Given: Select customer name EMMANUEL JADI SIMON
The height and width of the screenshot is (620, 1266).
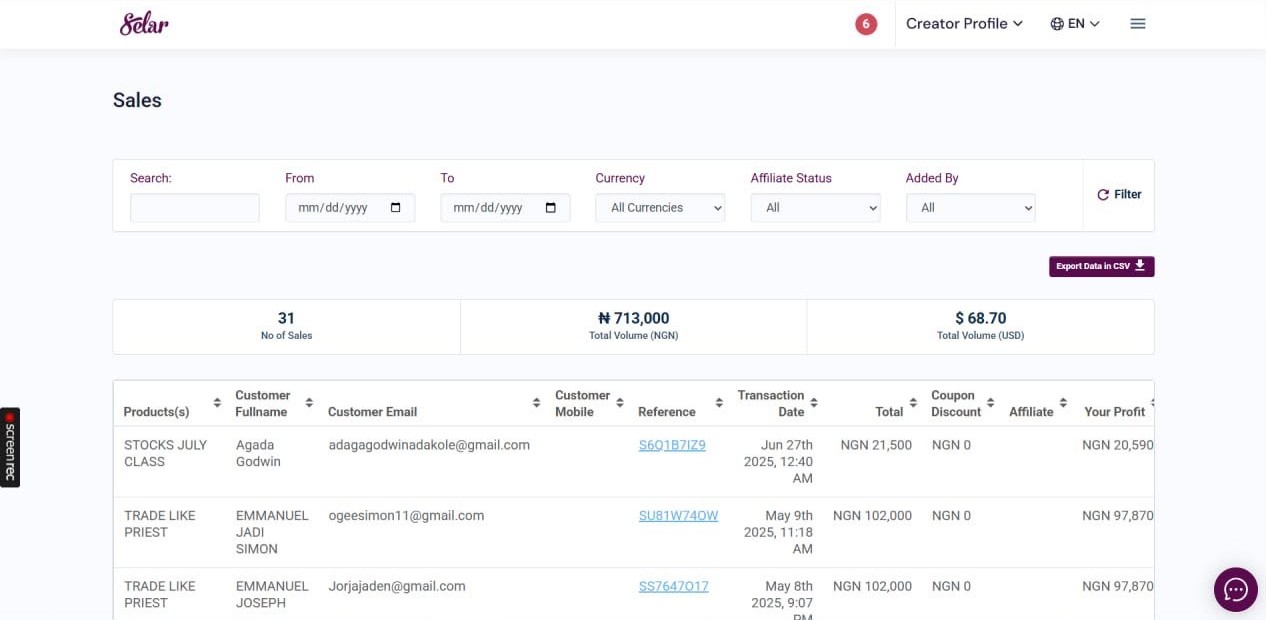Looking at the screenshot, I should pos(272,532).
